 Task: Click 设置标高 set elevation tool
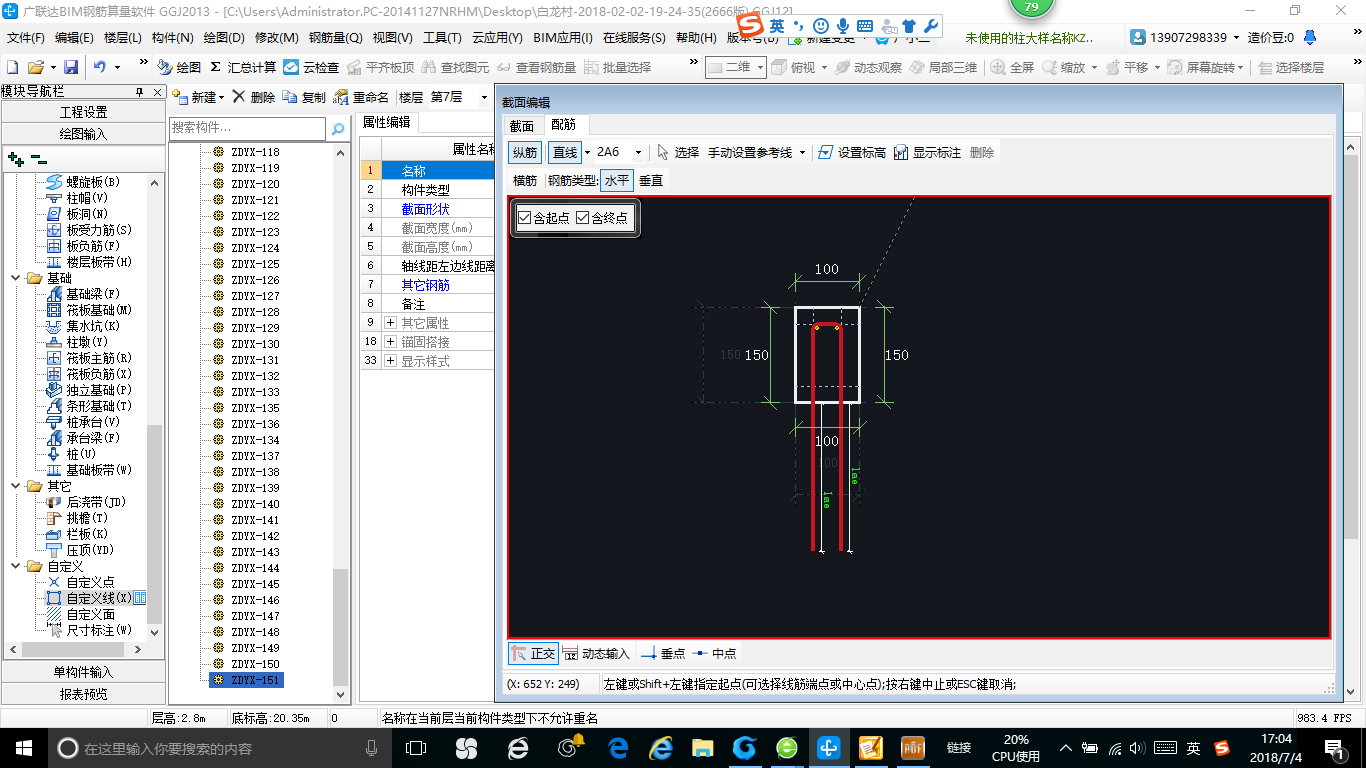pos(851,152)
